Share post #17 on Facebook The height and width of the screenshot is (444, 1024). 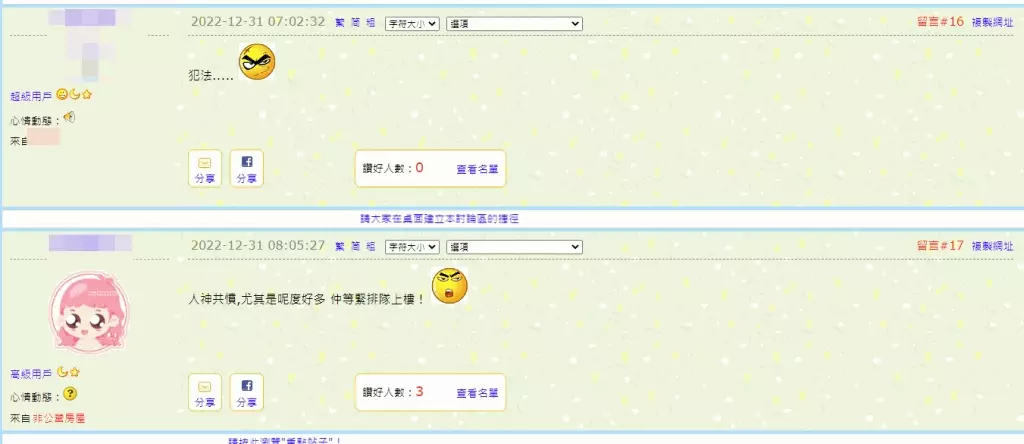pos(247,392)
